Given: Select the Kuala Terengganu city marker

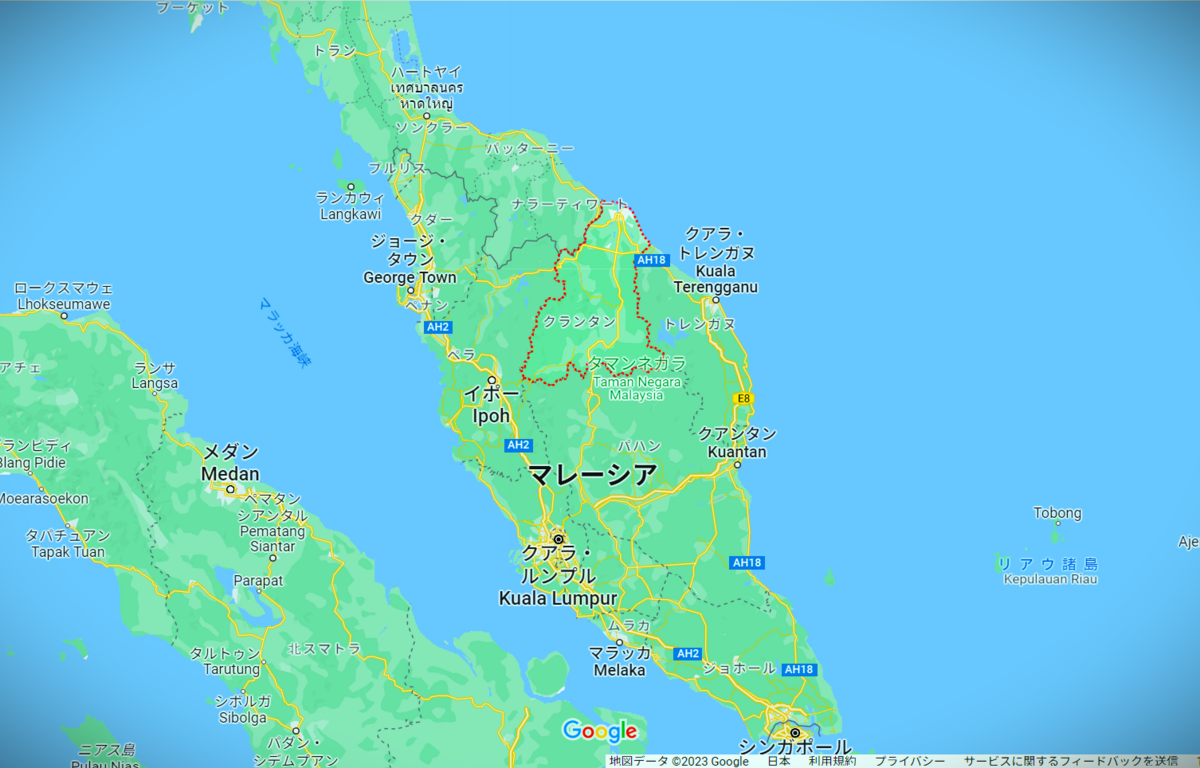Looking at the screenshot, I should 716,300.
